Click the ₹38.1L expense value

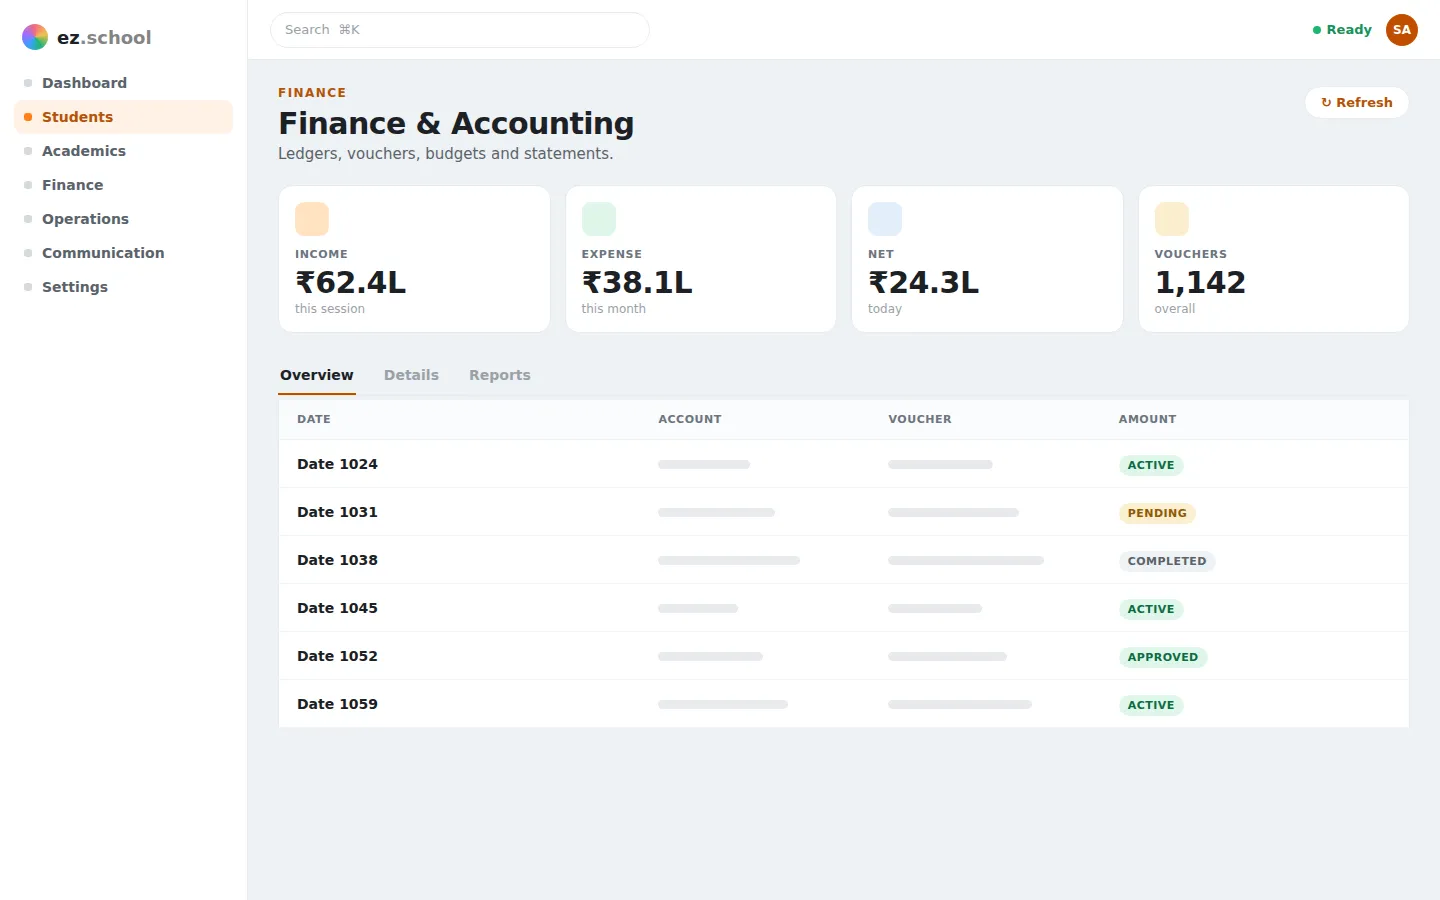[x=637, y=282]
